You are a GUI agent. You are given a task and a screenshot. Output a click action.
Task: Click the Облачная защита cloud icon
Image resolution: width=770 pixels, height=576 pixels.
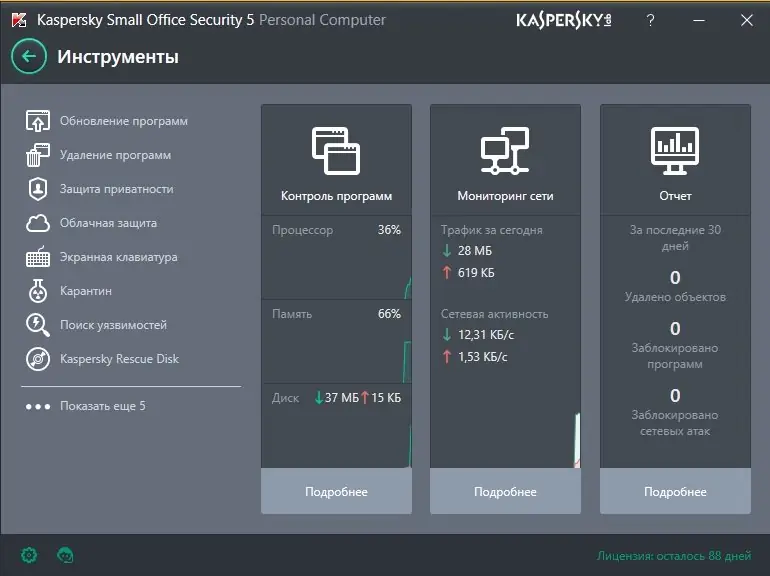click(38, 223)
